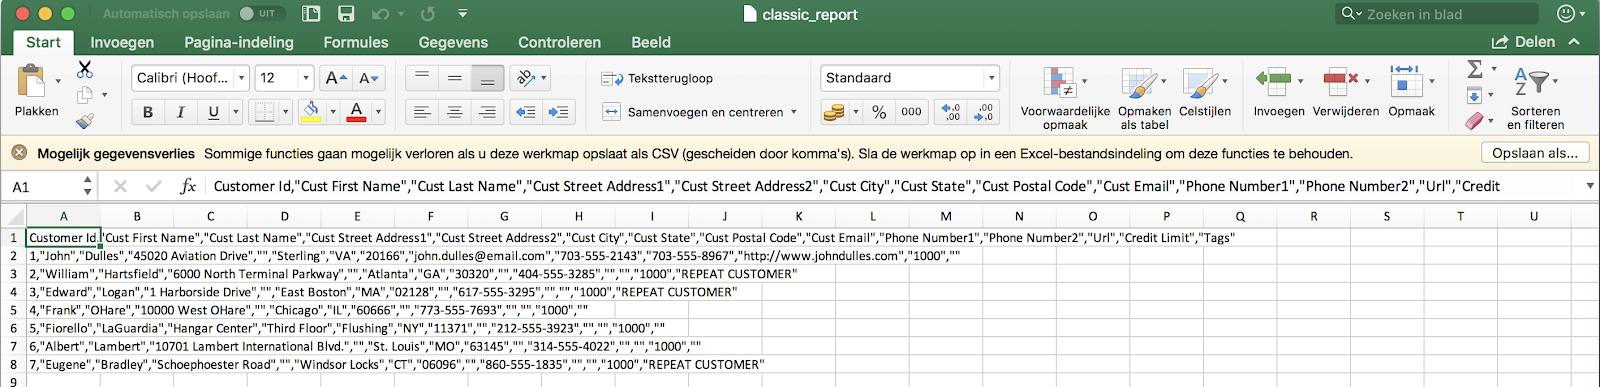Open the cell borders dropdown

pos(285,112)
